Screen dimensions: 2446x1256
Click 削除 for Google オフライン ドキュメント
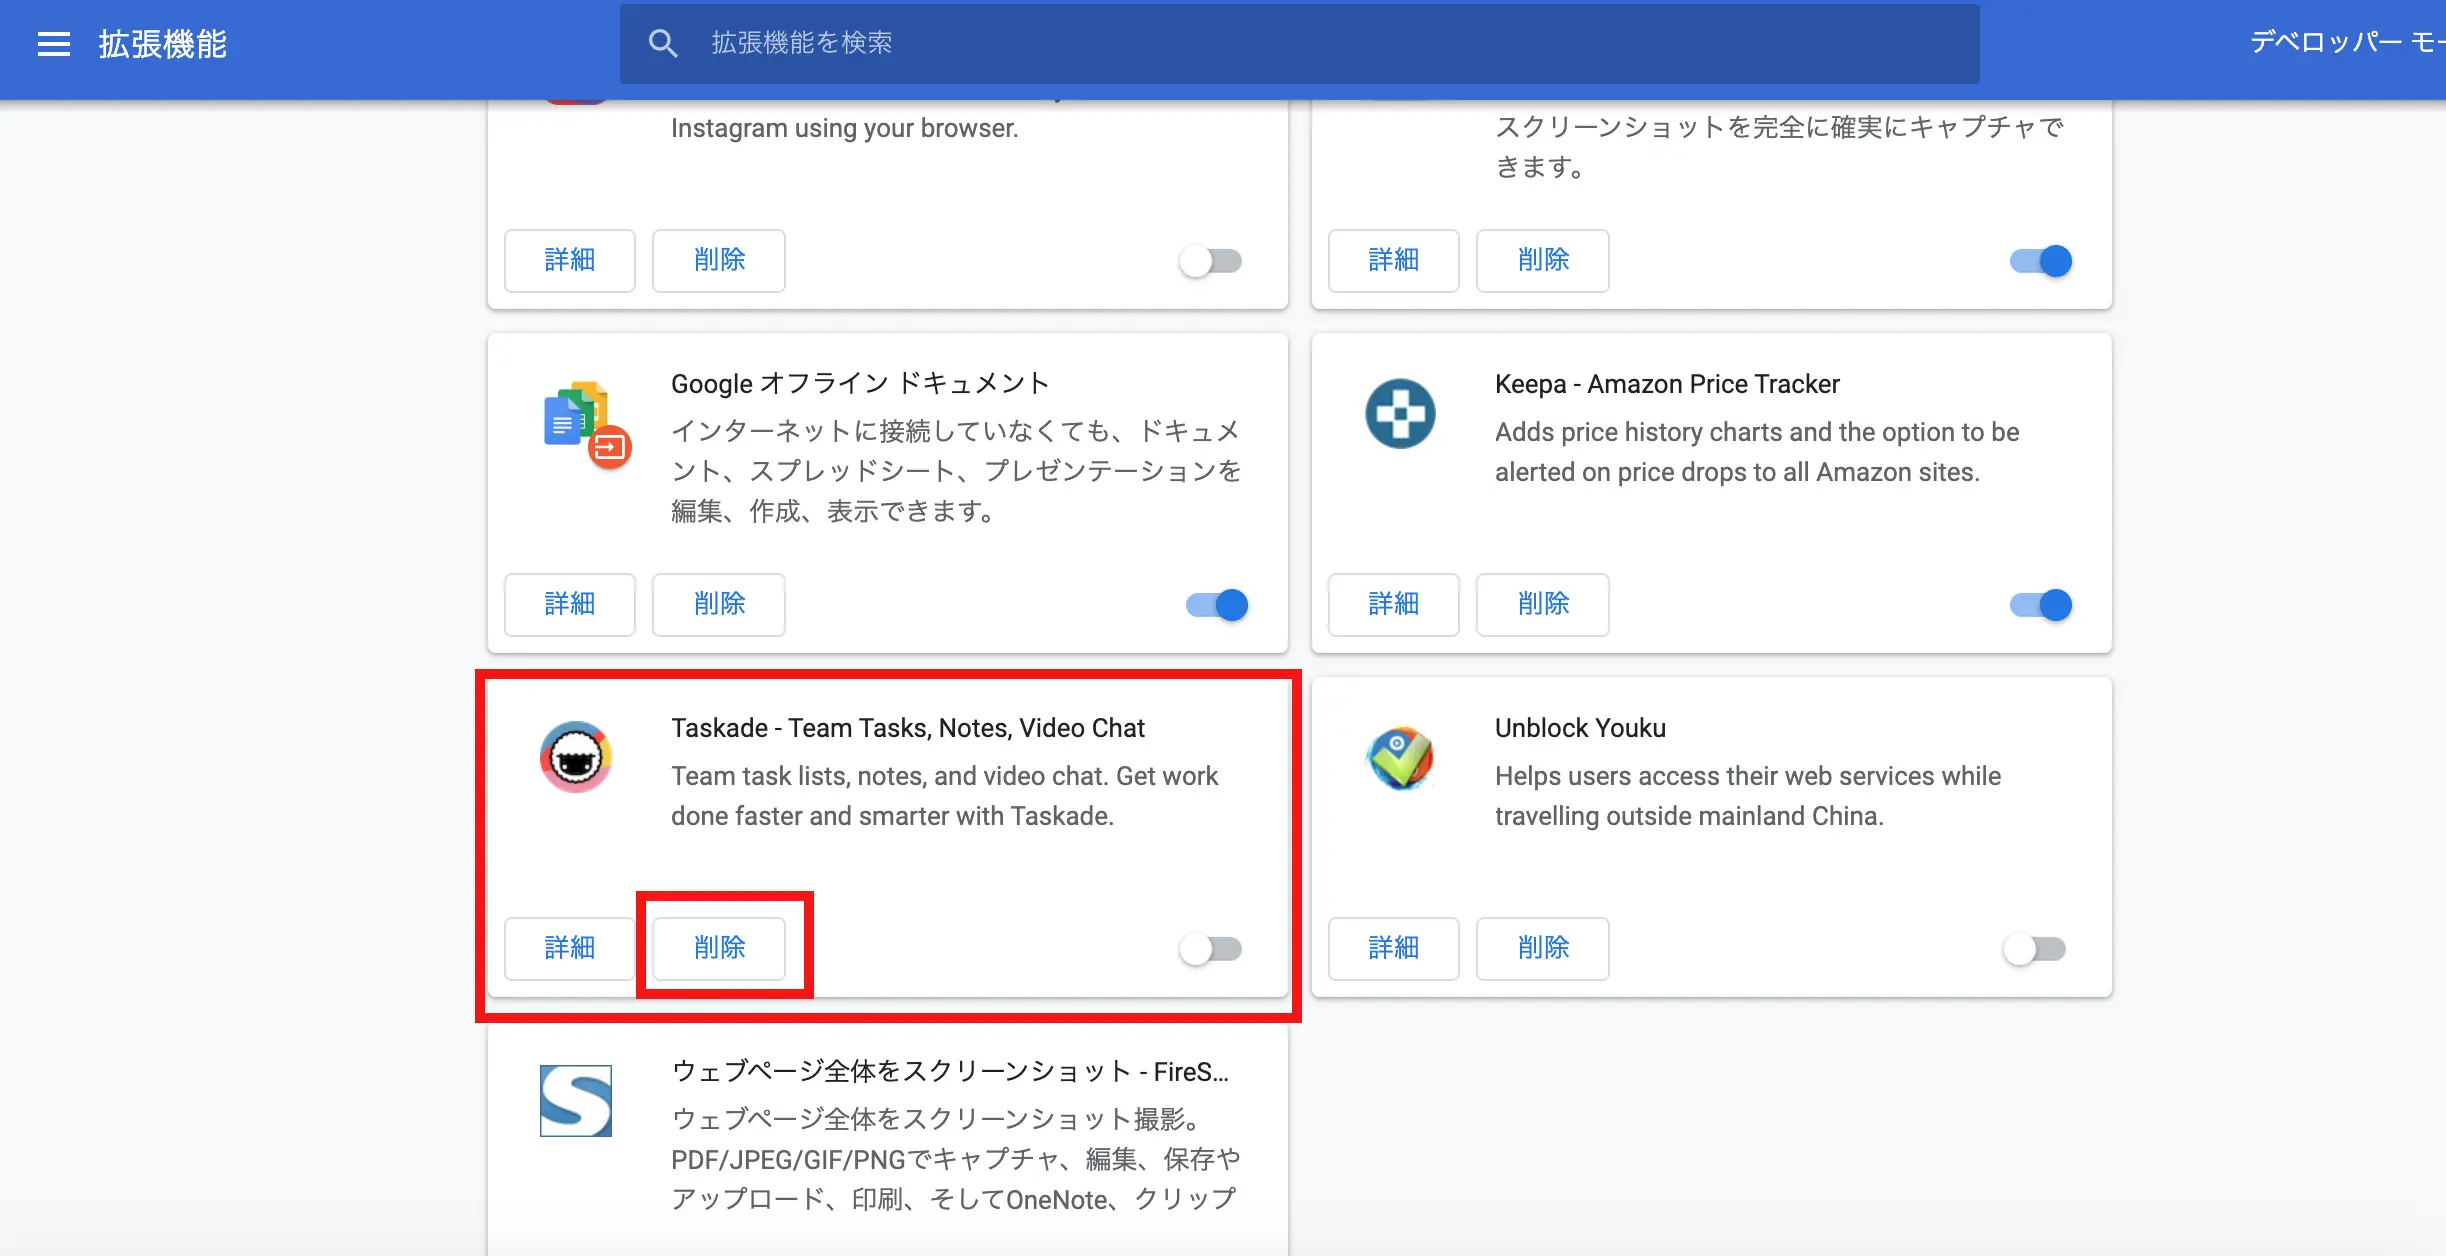tap(719, 604)
